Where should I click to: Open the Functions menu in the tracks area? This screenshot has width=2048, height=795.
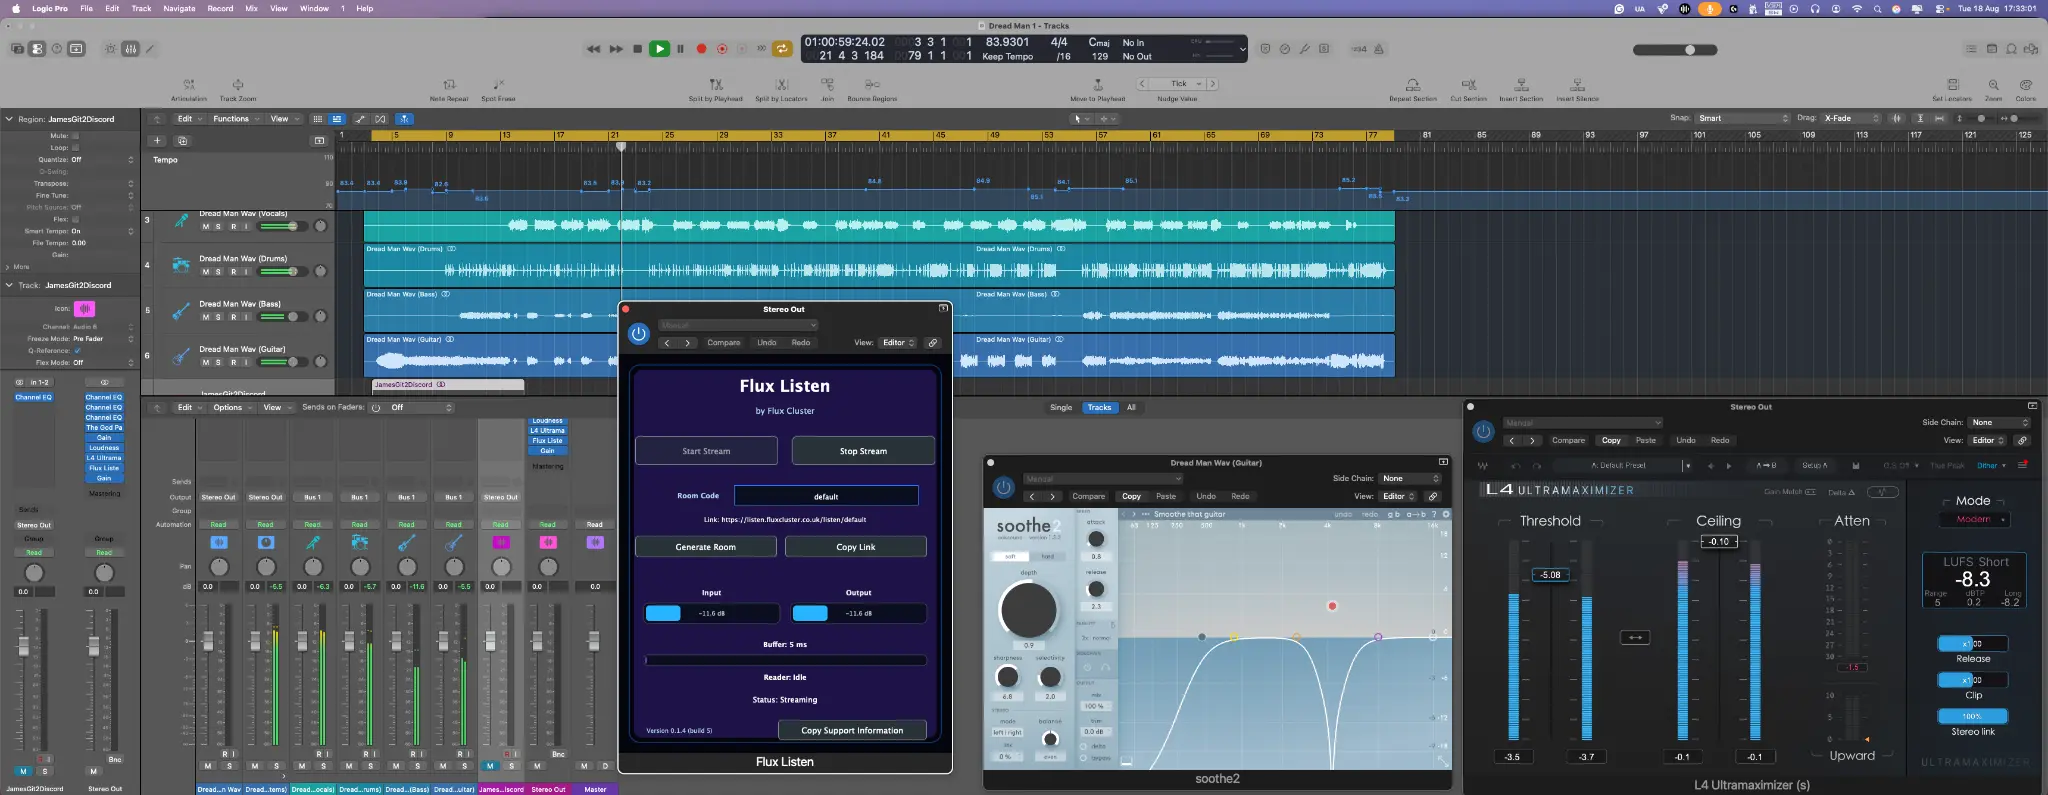tap(235, 119)
